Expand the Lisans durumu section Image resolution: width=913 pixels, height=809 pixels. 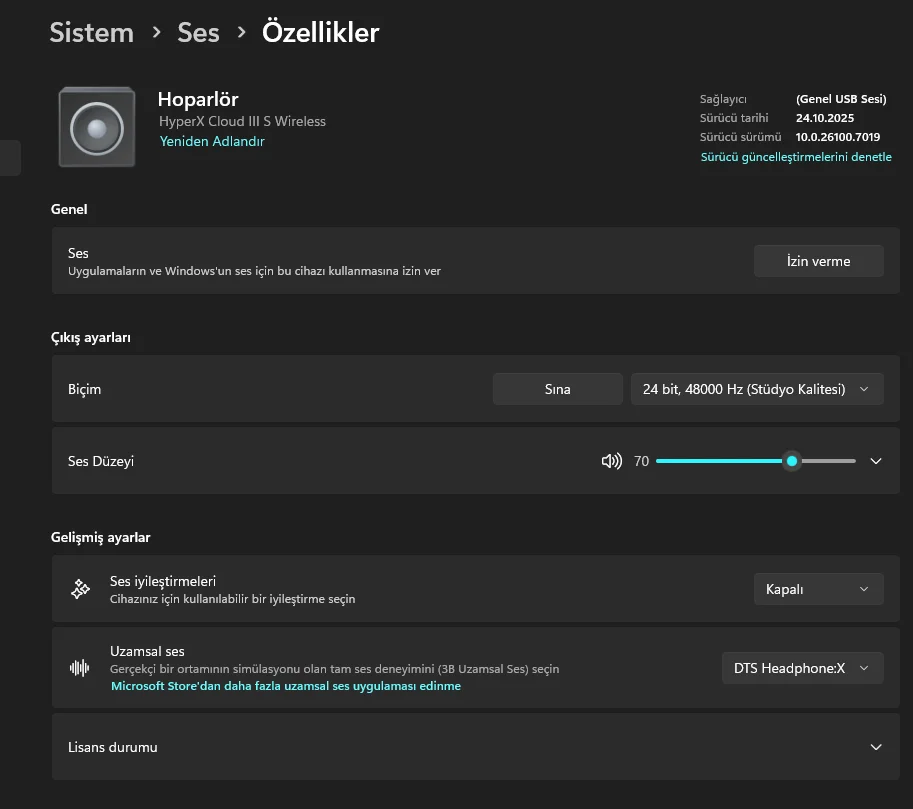click(x=876, y=747)
